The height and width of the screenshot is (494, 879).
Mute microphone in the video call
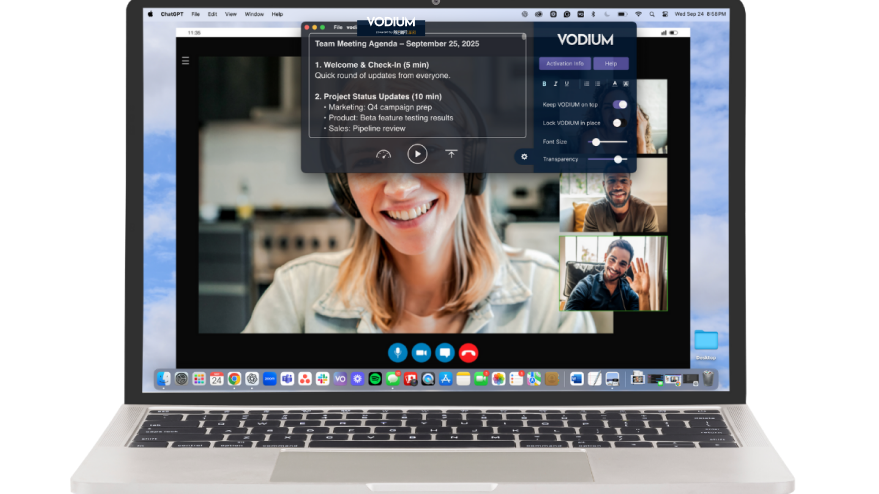(397, 353)
